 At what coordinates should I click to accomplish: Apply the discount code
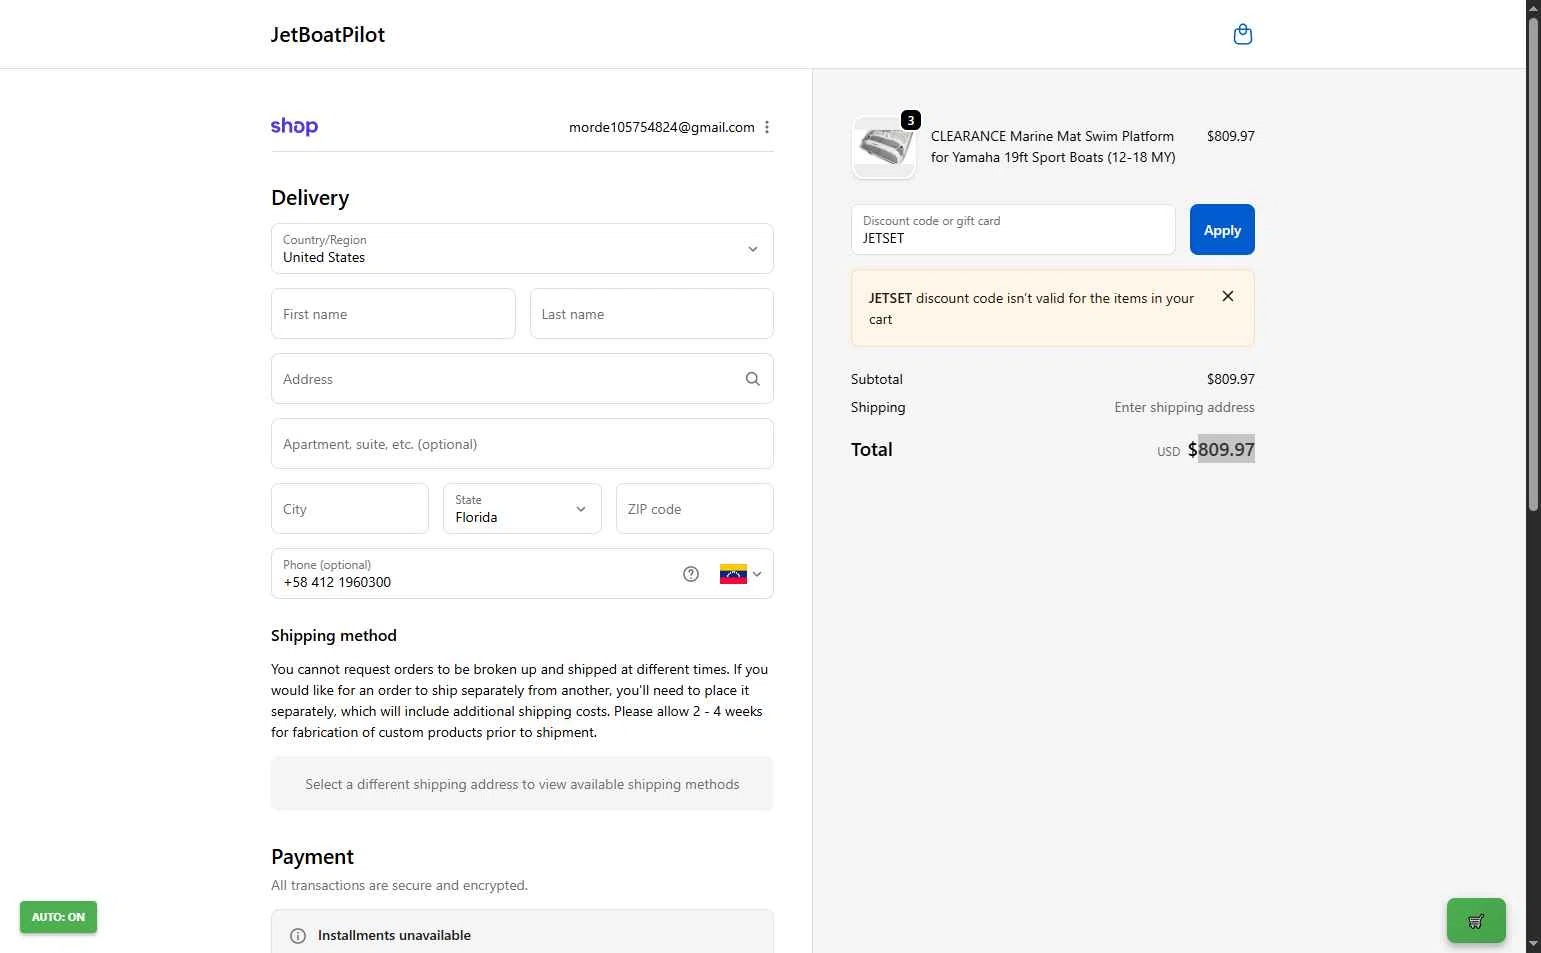click(1222, 230)
